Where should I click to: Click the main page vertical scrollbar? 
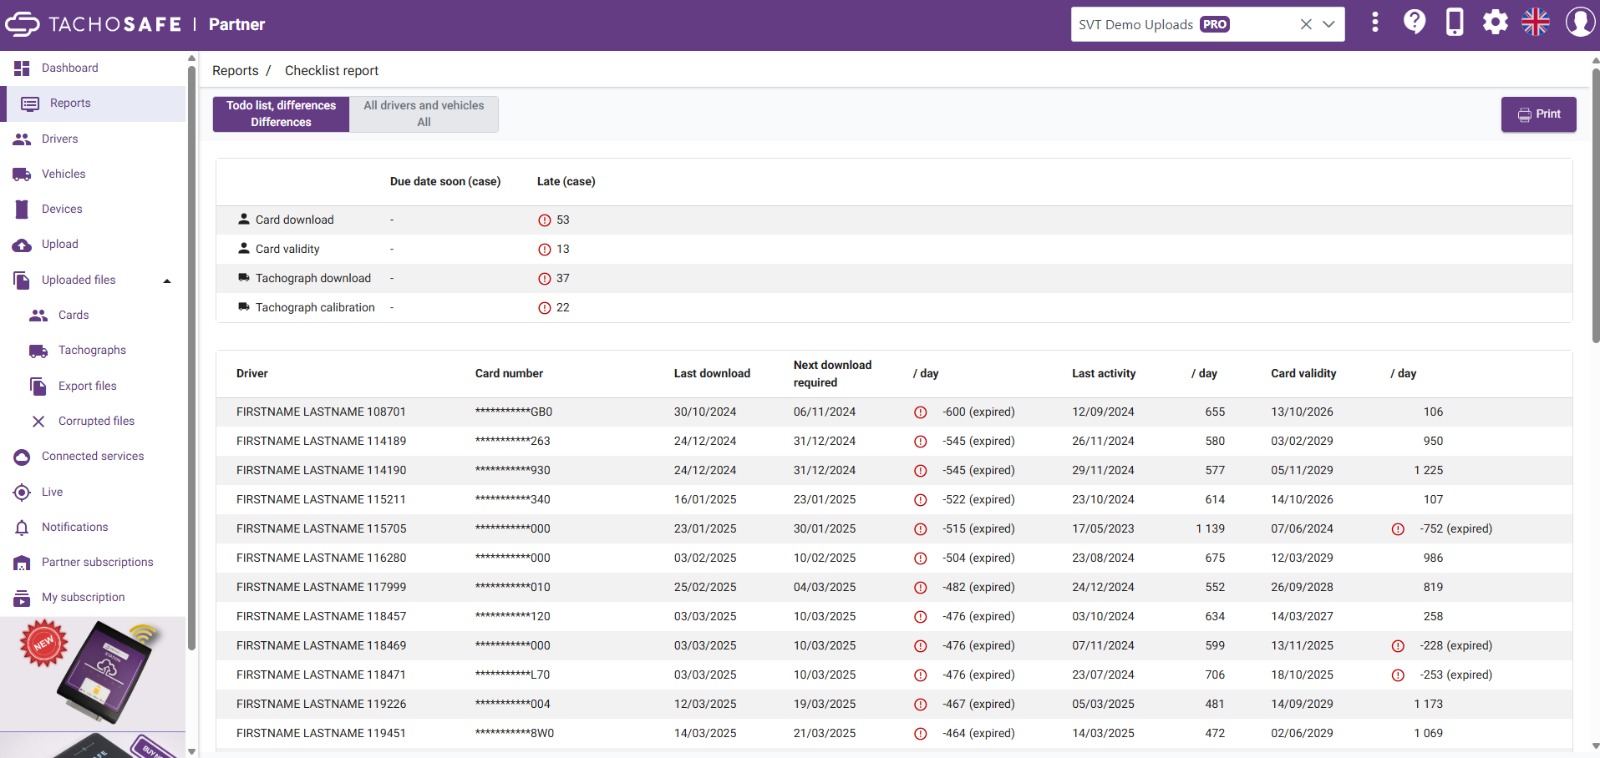tap(1595, 200)
